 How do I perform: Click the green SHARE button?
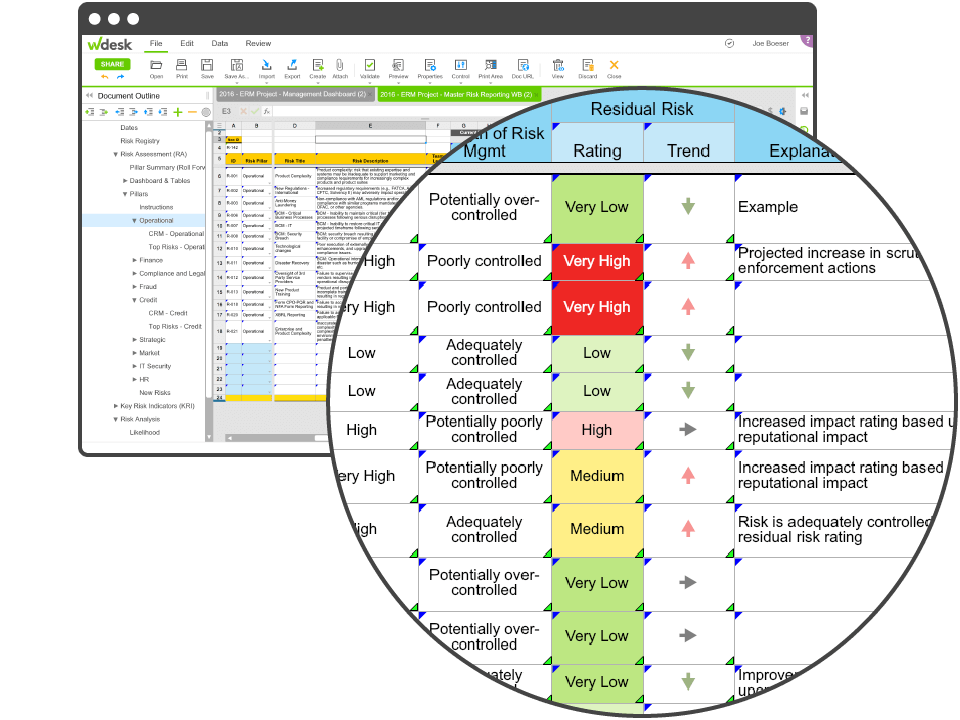click(112, 63)
